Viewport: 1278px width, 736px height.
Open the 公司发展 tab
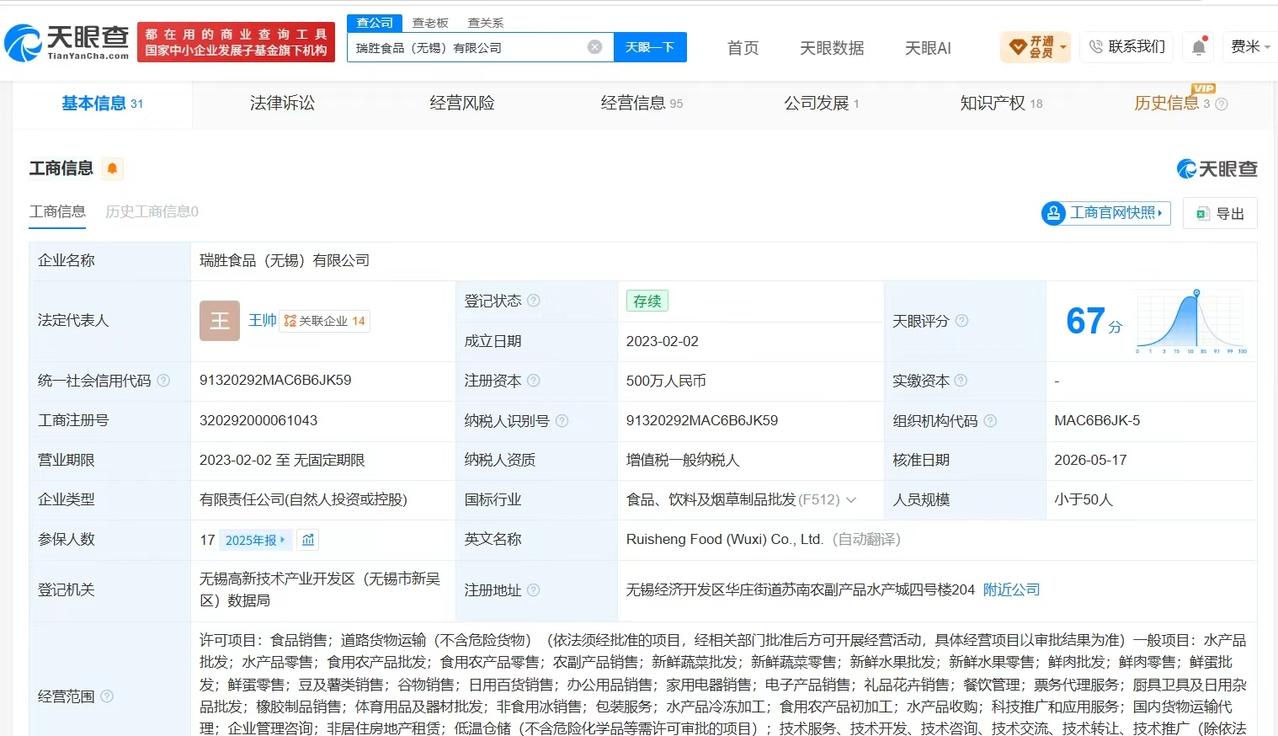(821, 103)
